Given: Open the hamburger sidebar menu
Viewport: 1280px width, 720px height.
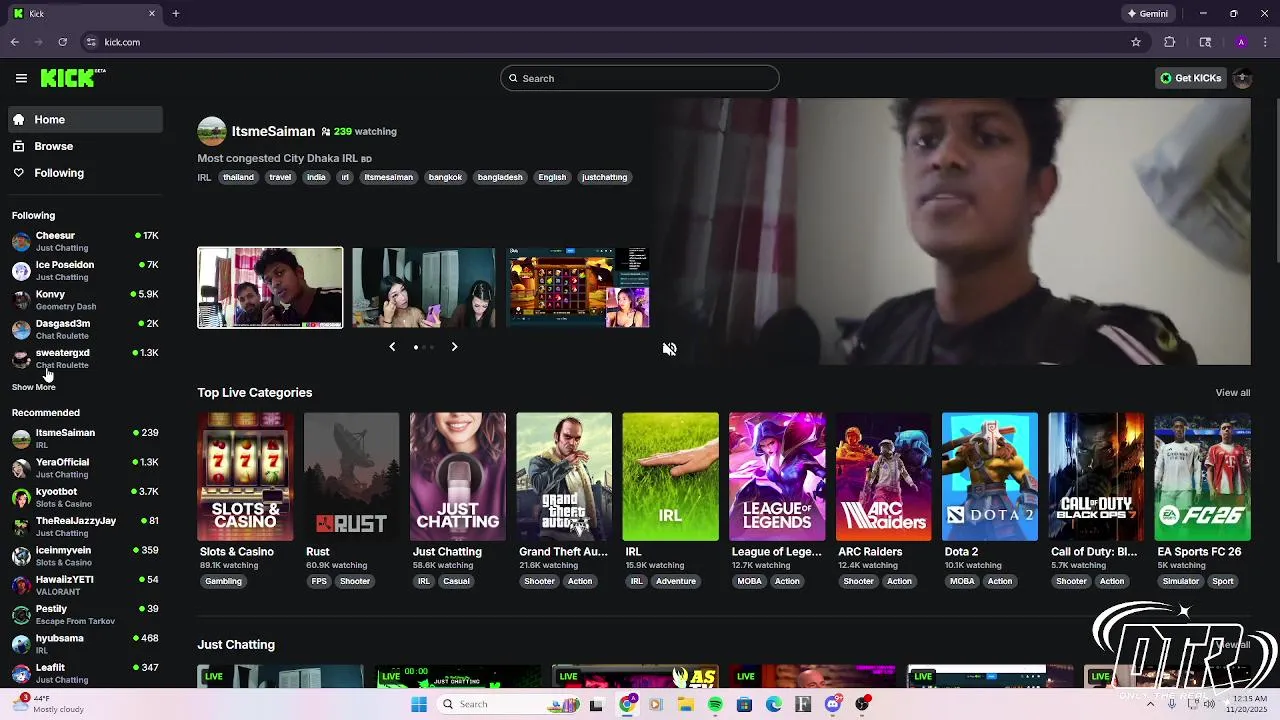Looking at the screenshot, I should pos(21,78).
